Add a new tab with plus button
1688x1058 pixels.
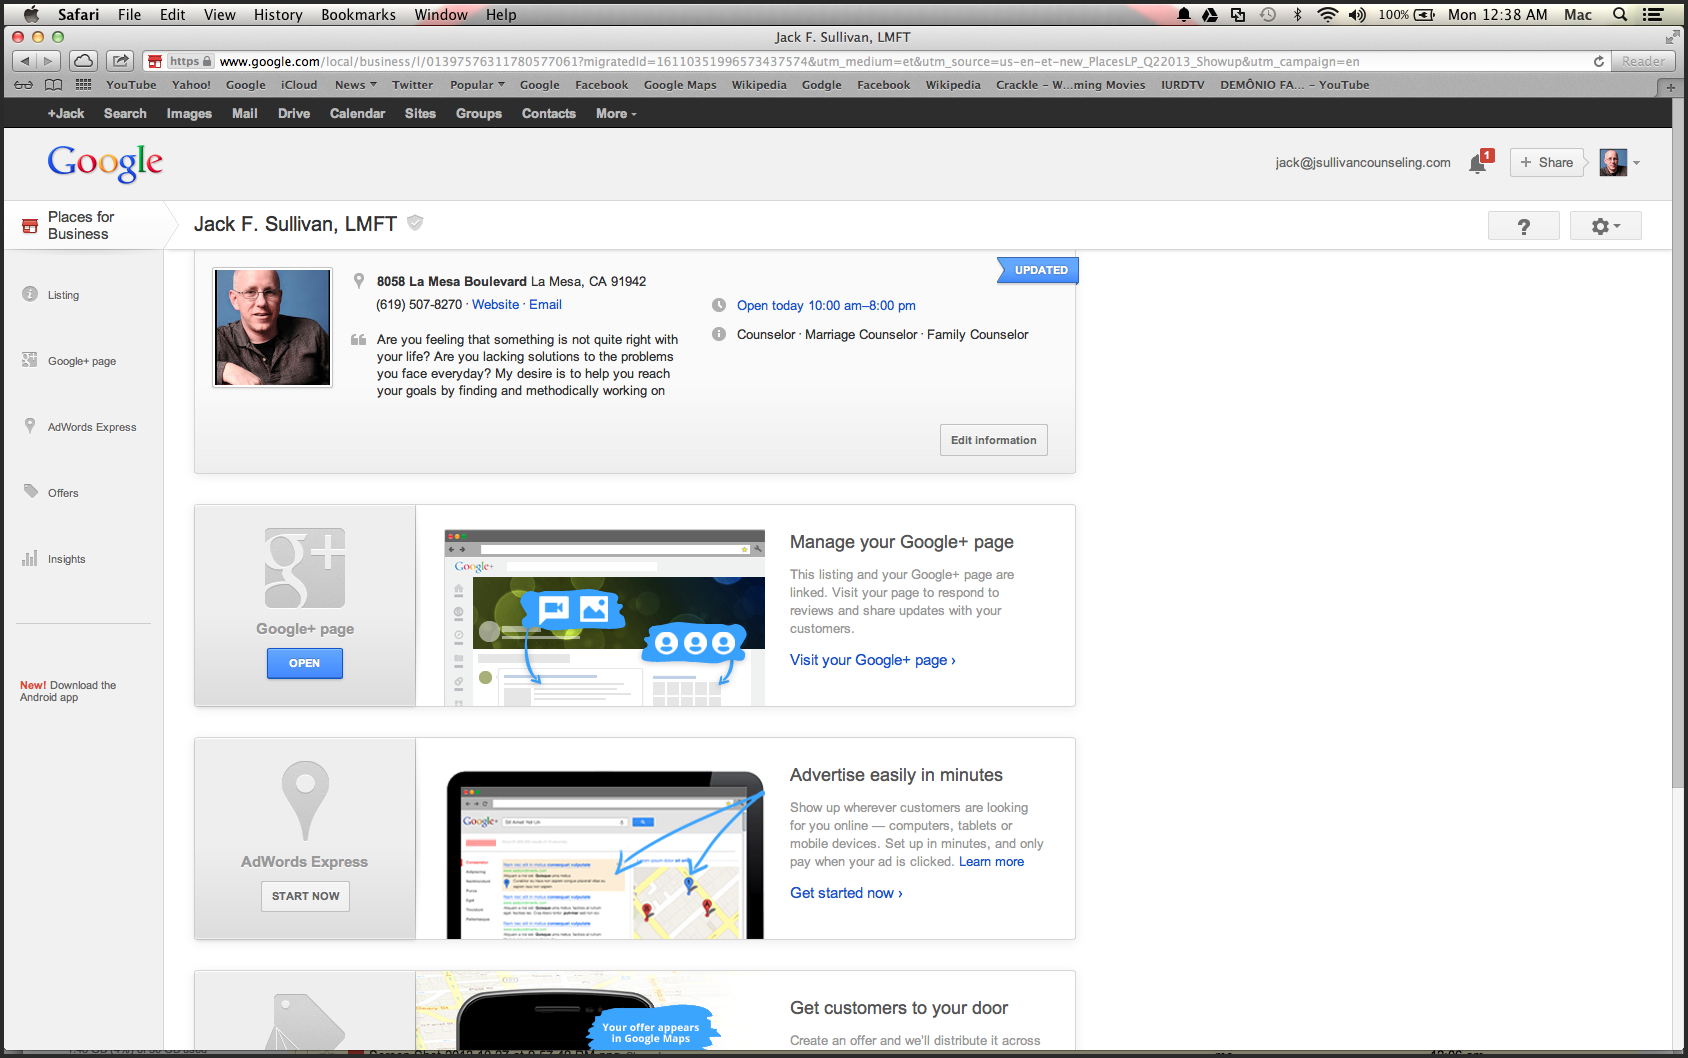(1670, 87)
